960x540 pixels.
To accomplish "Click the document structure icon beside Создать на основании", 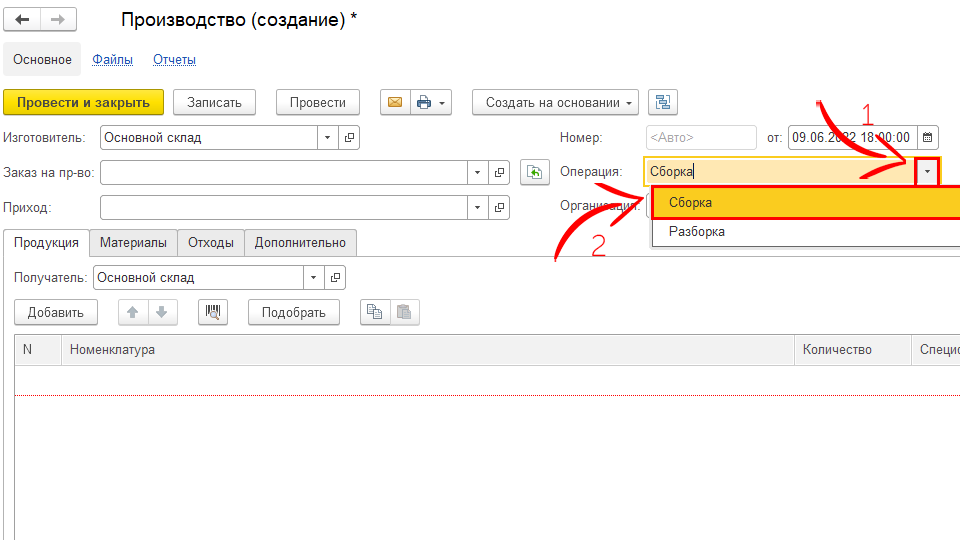I will (x=663, y=102).
